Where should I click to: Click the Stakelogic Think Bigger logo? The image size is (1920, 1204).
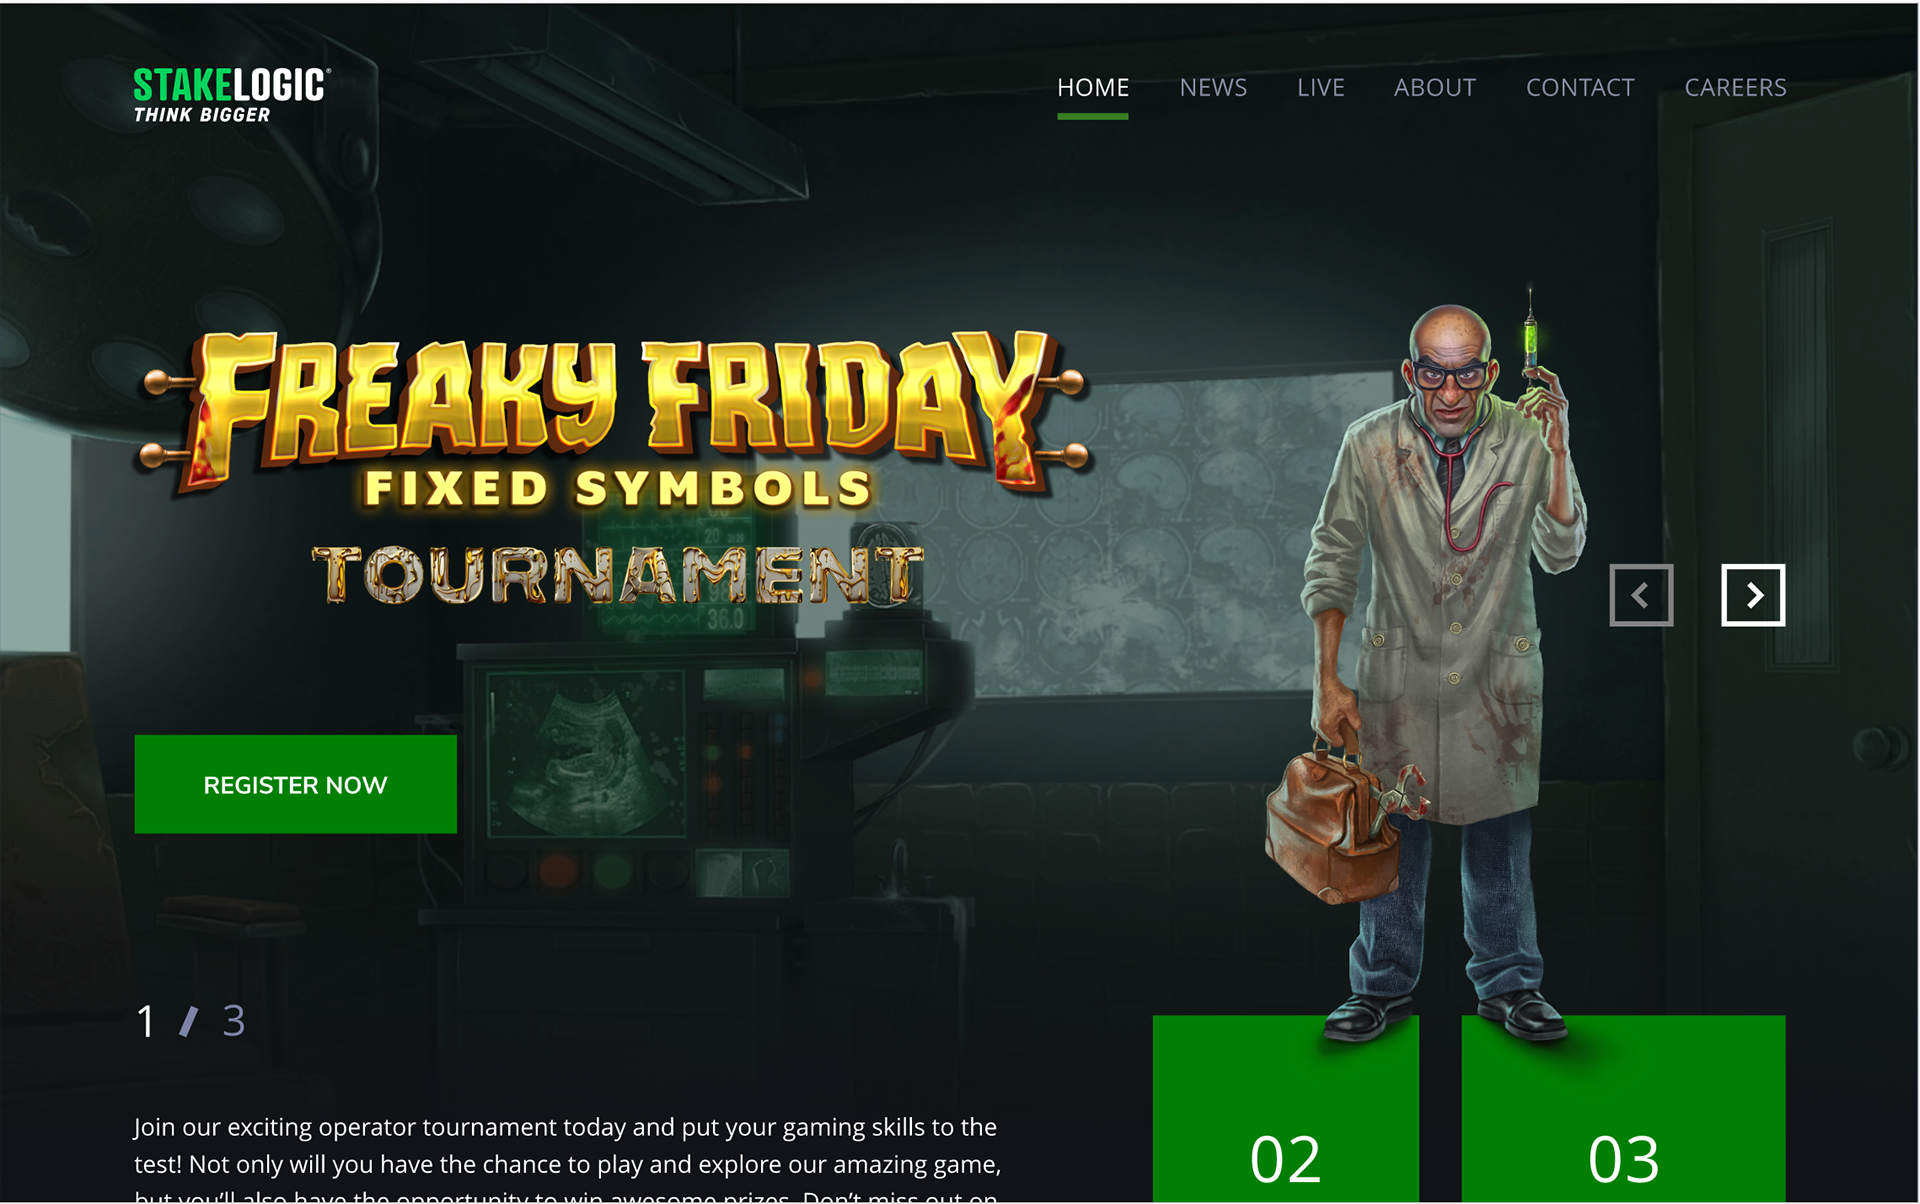232,96
